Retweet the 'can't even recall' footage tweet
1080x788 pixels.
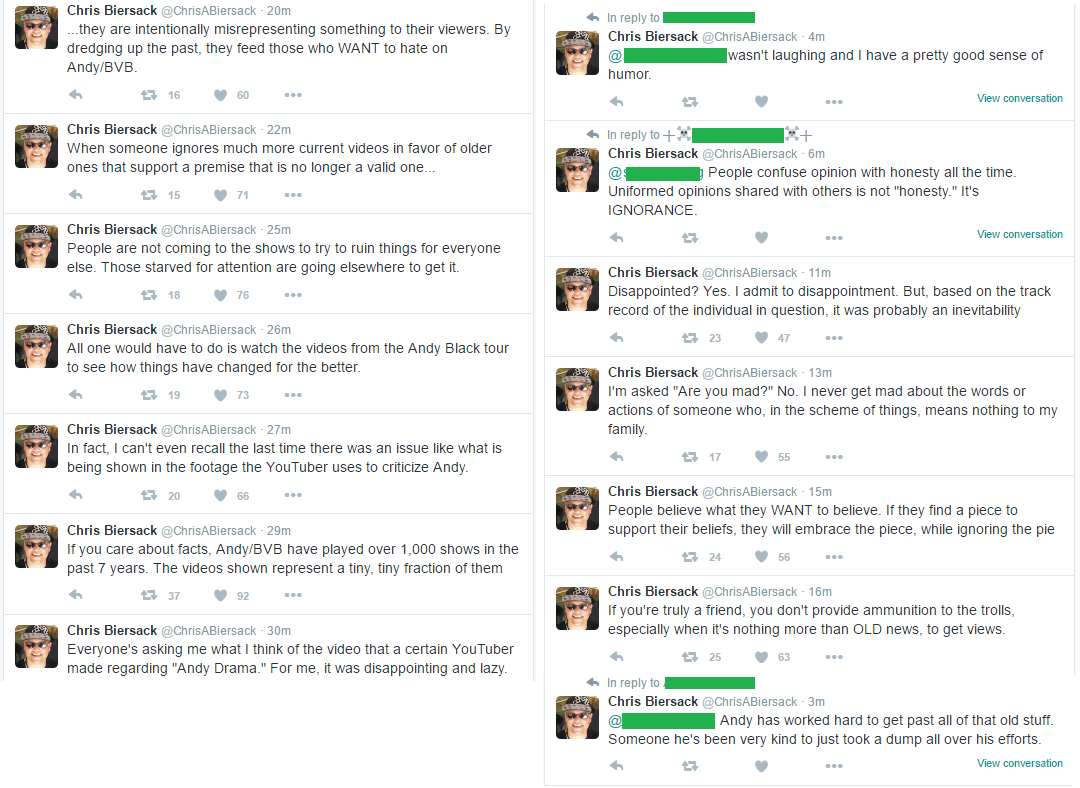coord(149,496)
